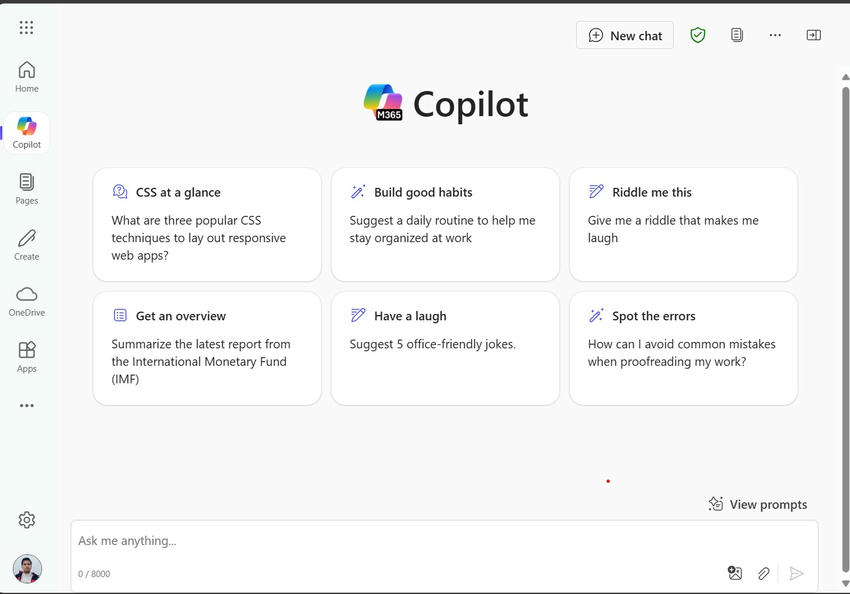Open settings gear in sidebar
The width and height of the screenshot is (850, 594).
tap(27, 520)
